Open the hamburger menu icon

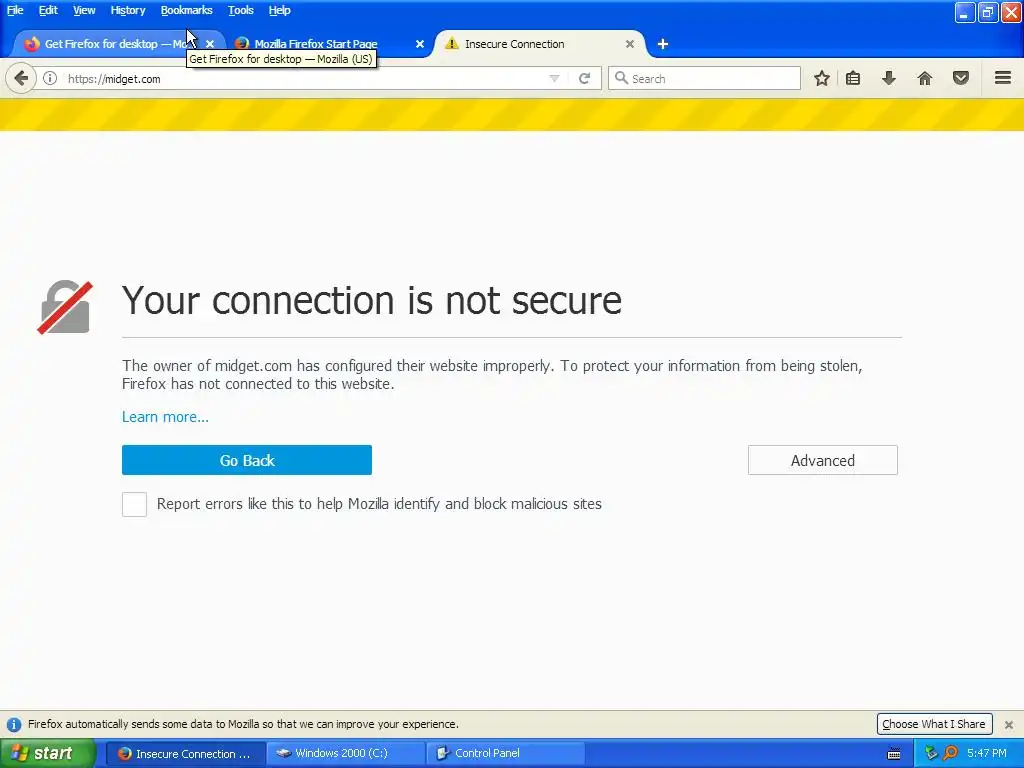tap(1003, 78)
